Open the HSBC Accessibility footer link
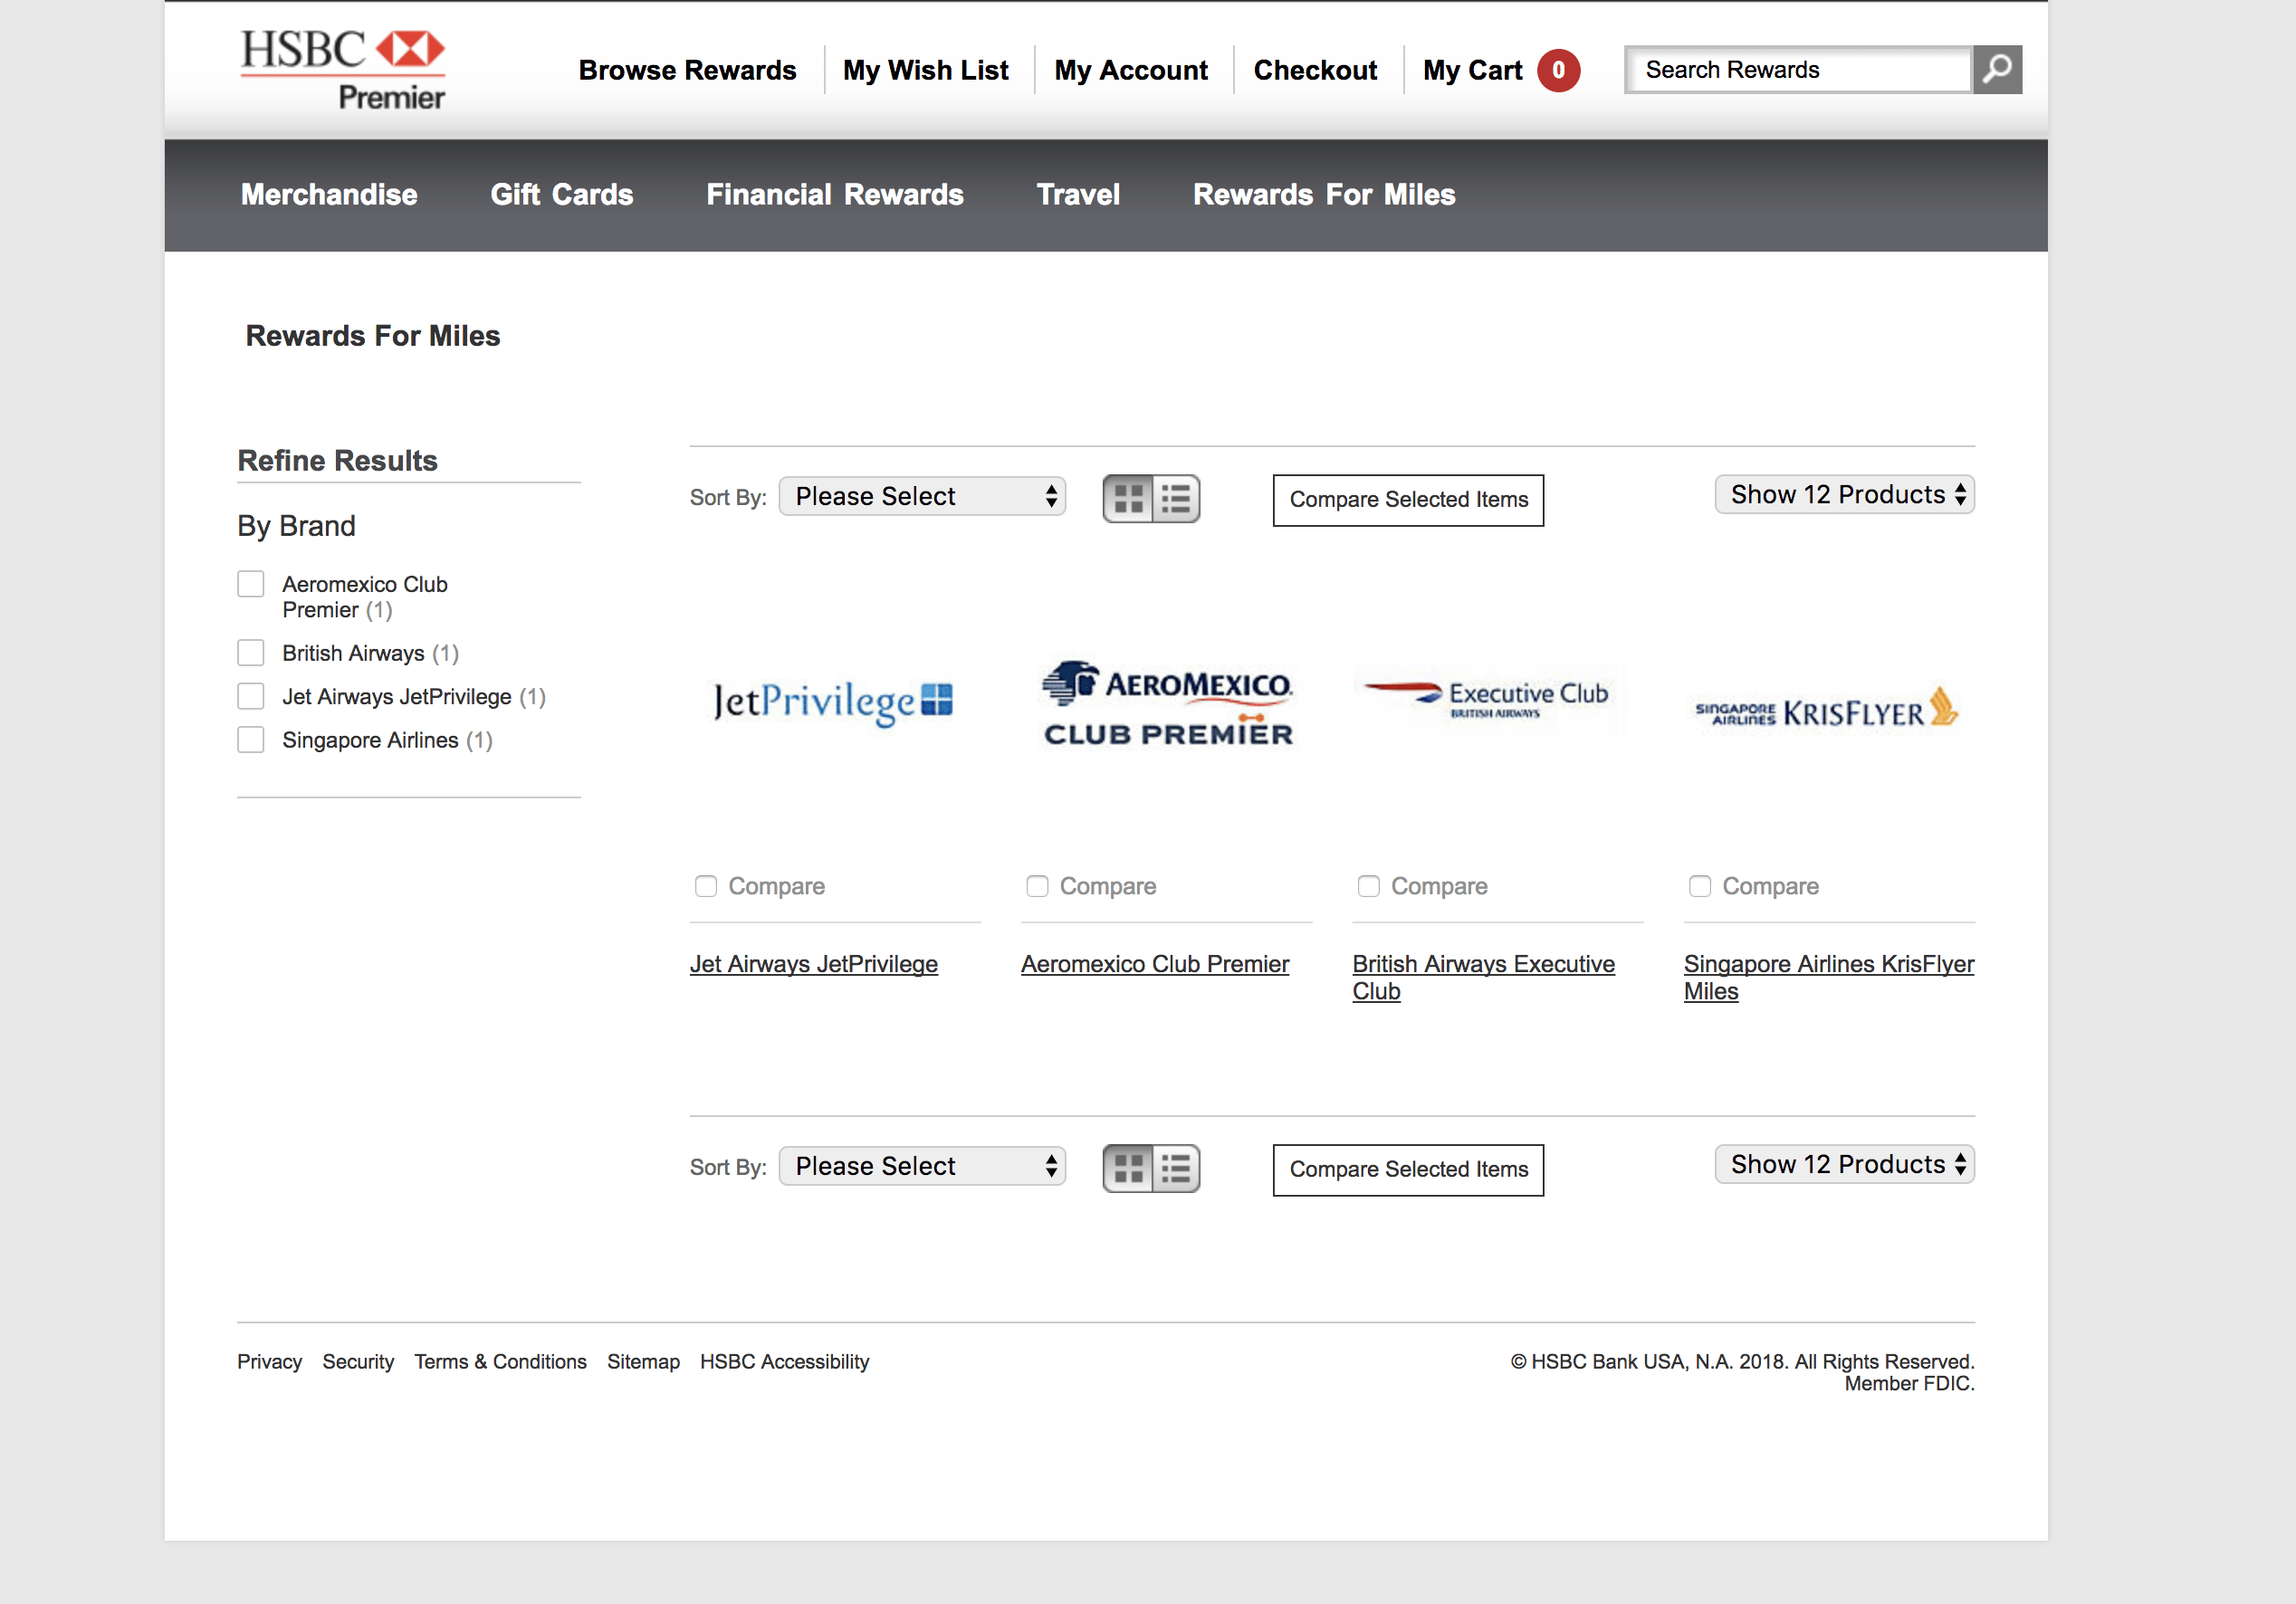 pos(784,1362)
